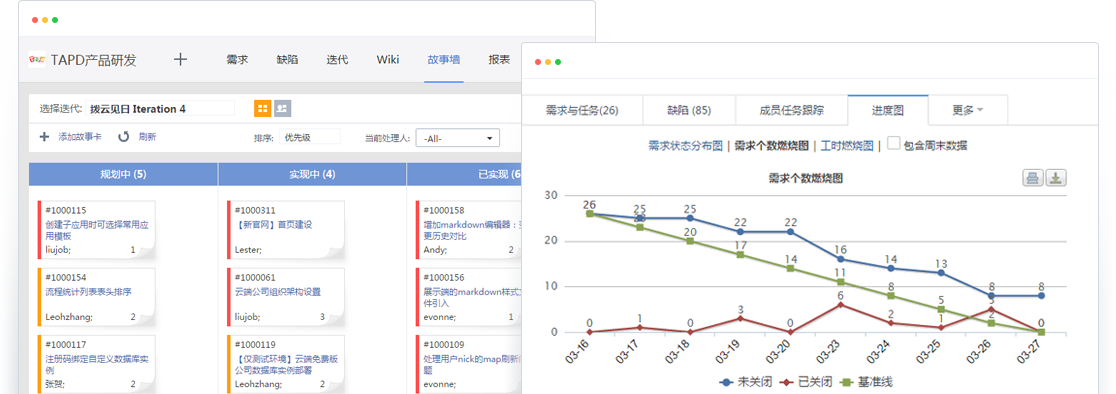The image size is (1116, 394).
Task: Open story 增加markdown编辑器
Action: [472, 230]
